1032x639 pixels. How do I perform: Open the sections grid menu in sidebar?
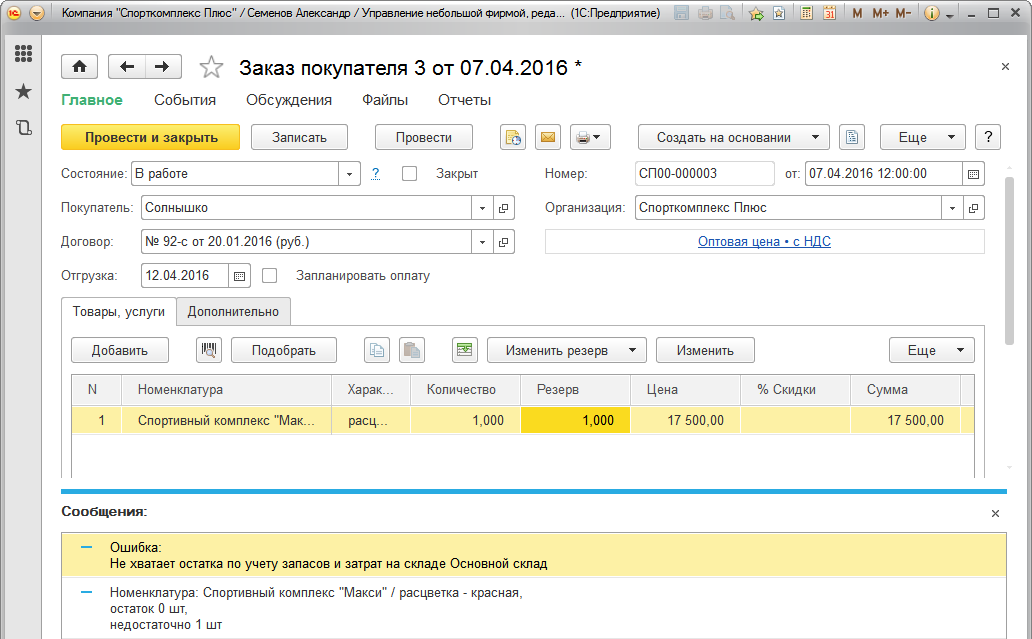coord(23,54)
